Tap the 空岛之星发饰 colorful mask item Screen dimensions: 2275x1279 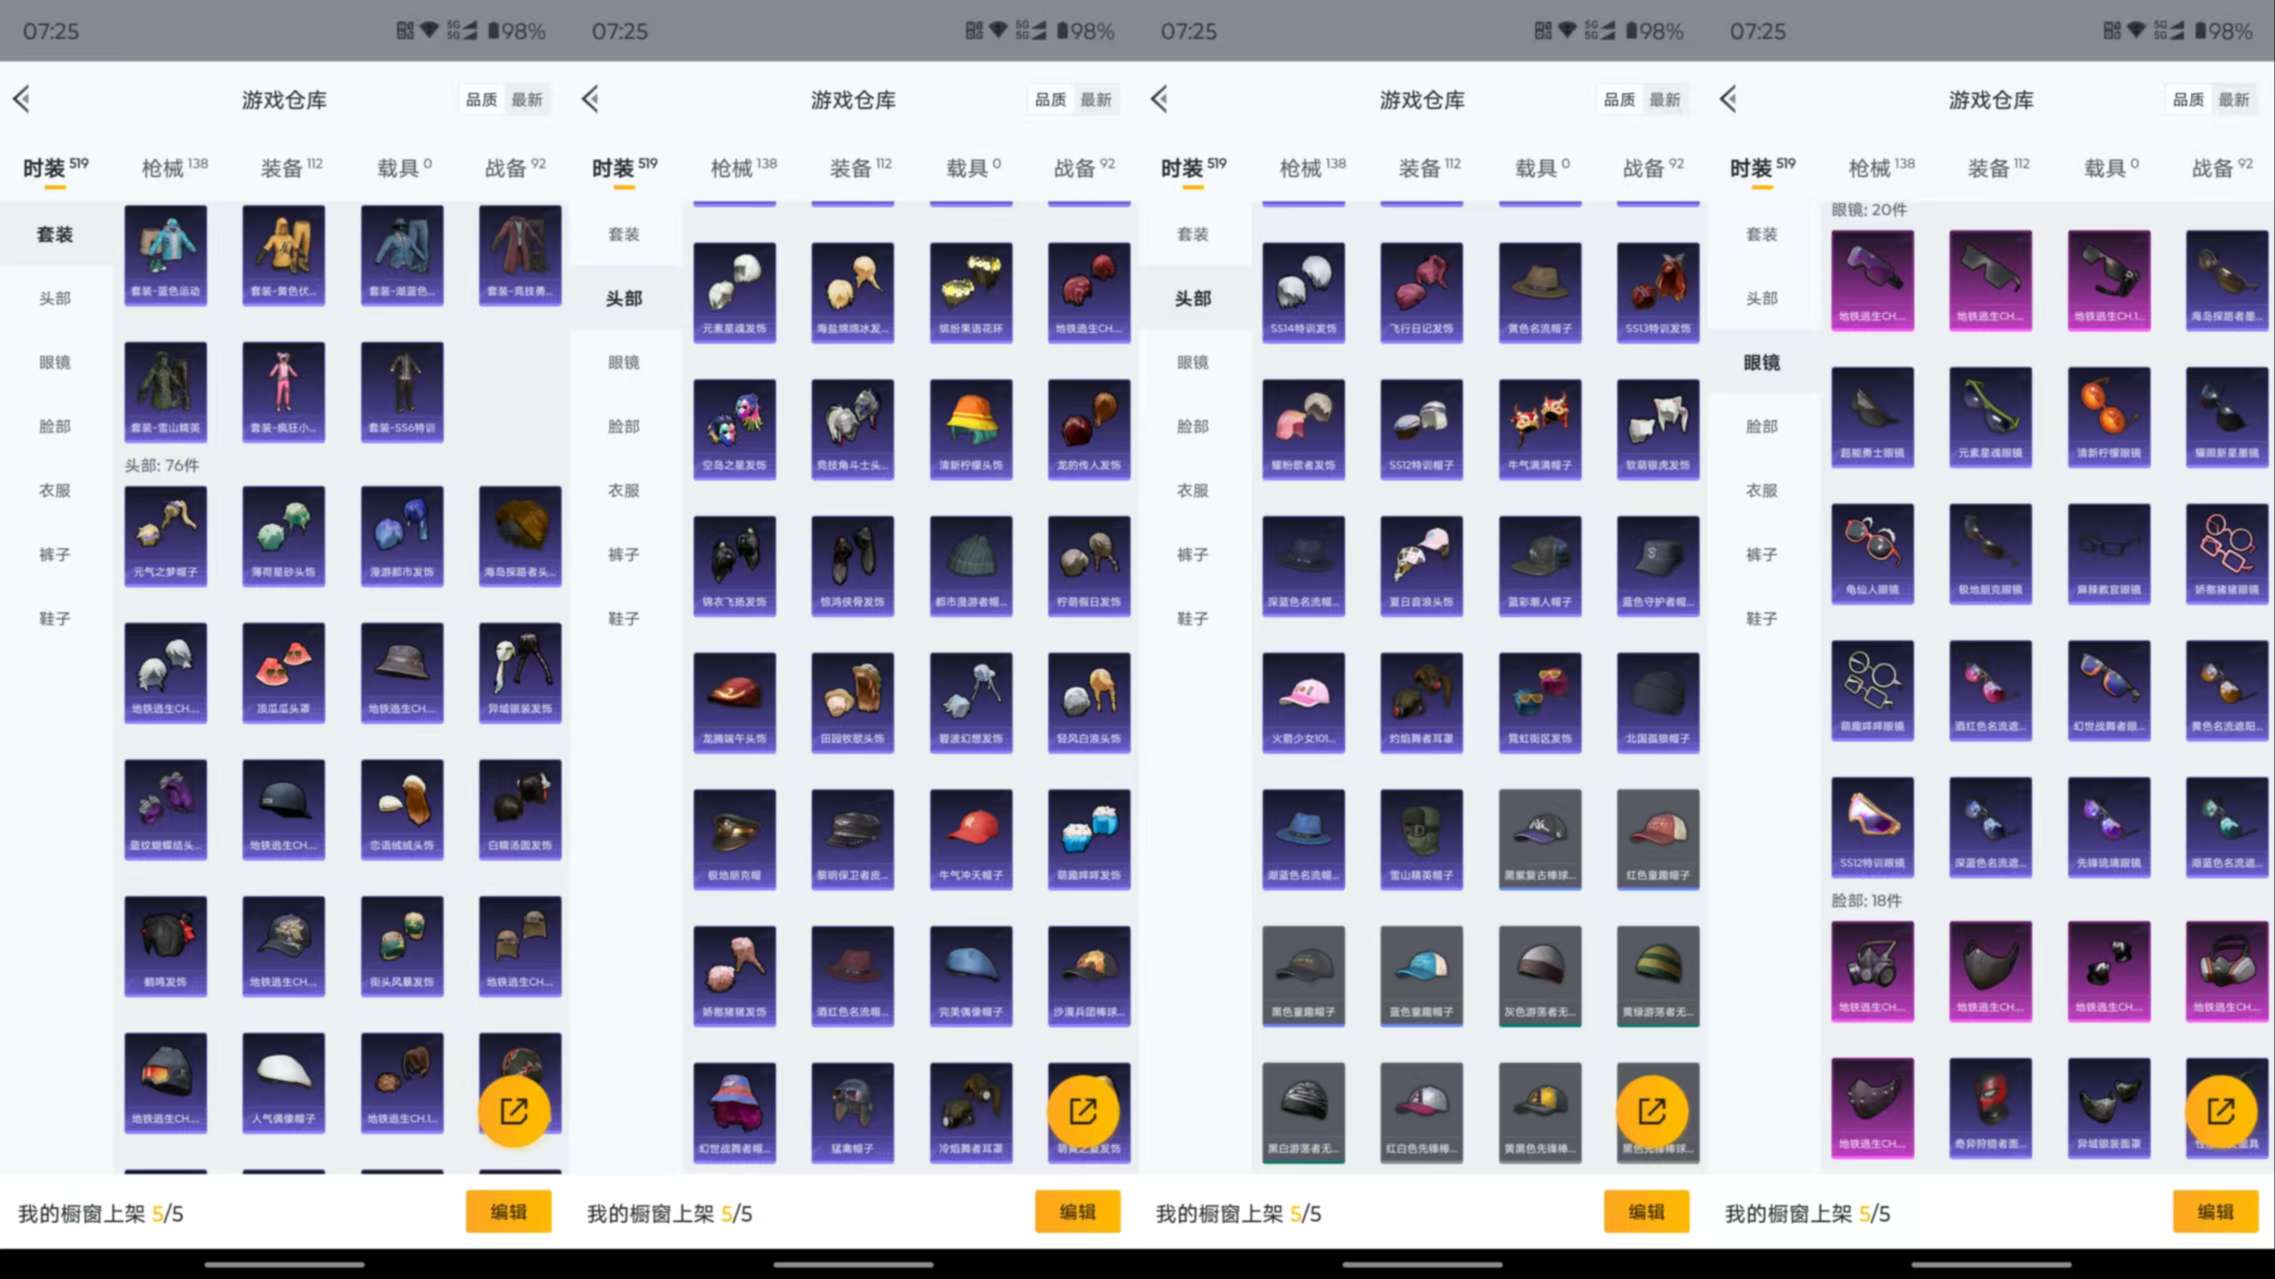[734, 428]
